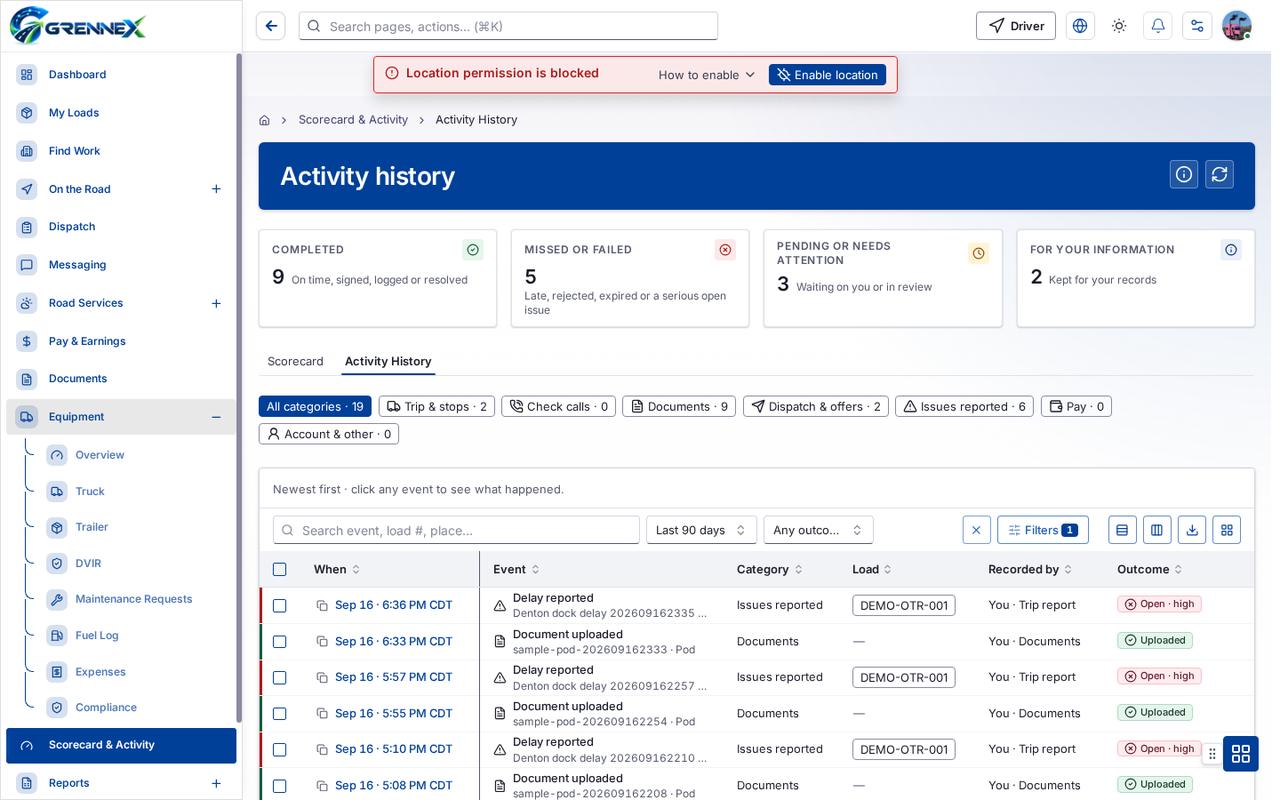This screenshot has width=1280, height=800.
Task: Collapse the Equipment sidebar section
Action: point(216,417)
